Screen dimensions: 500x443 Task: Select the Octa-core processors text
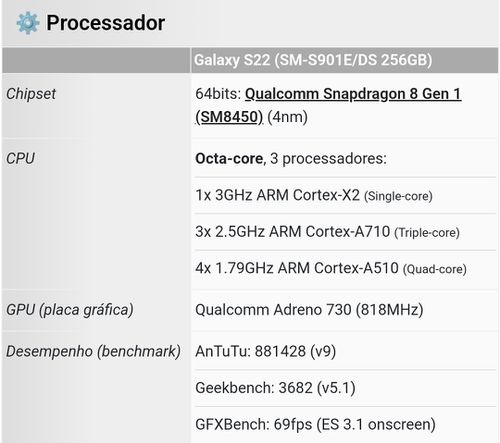[x=291, y=159]
